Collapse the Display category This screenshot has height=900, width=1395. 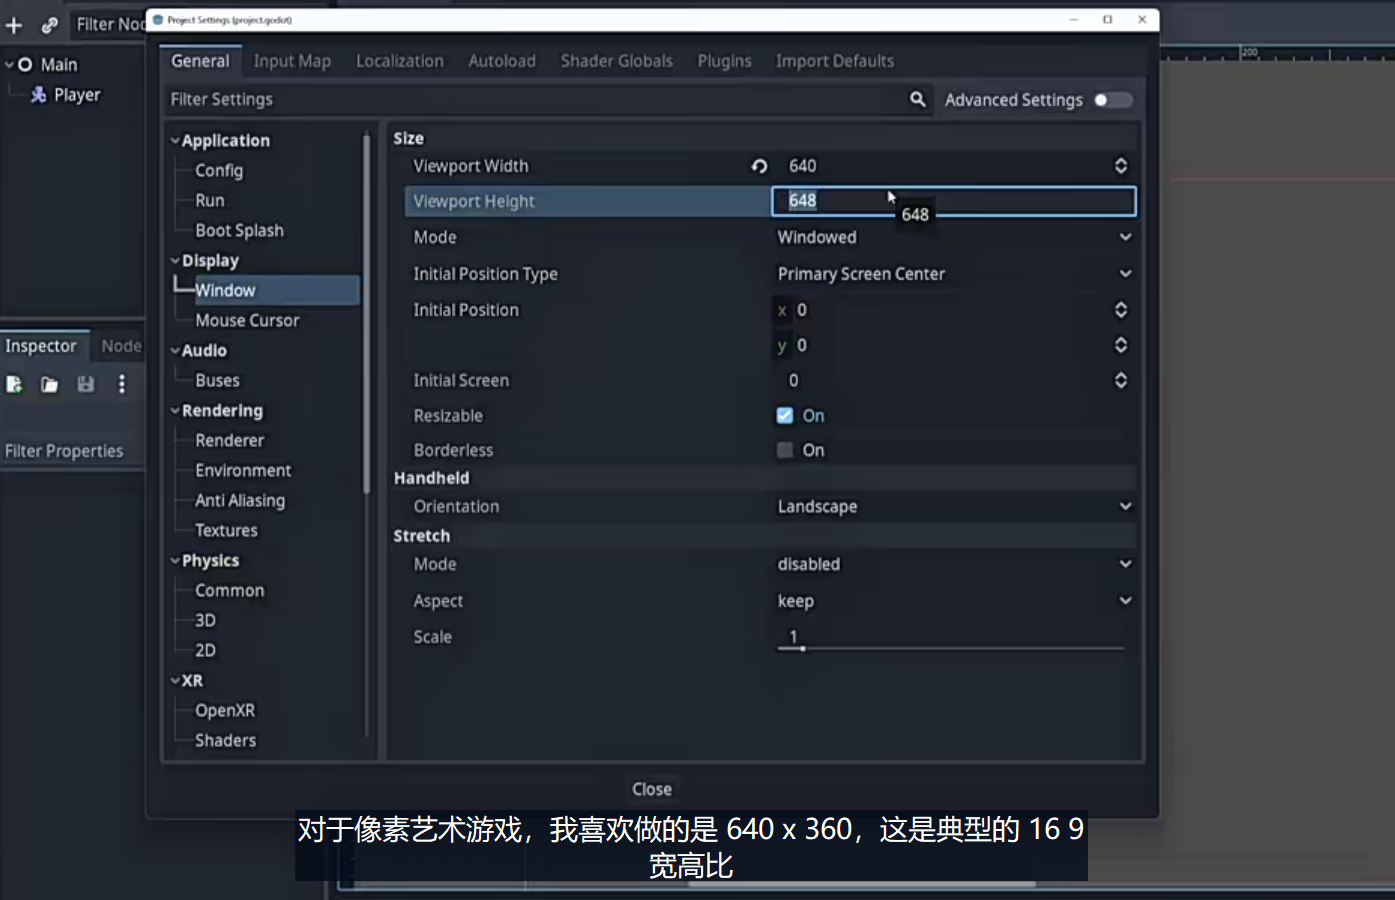point(175,261)
